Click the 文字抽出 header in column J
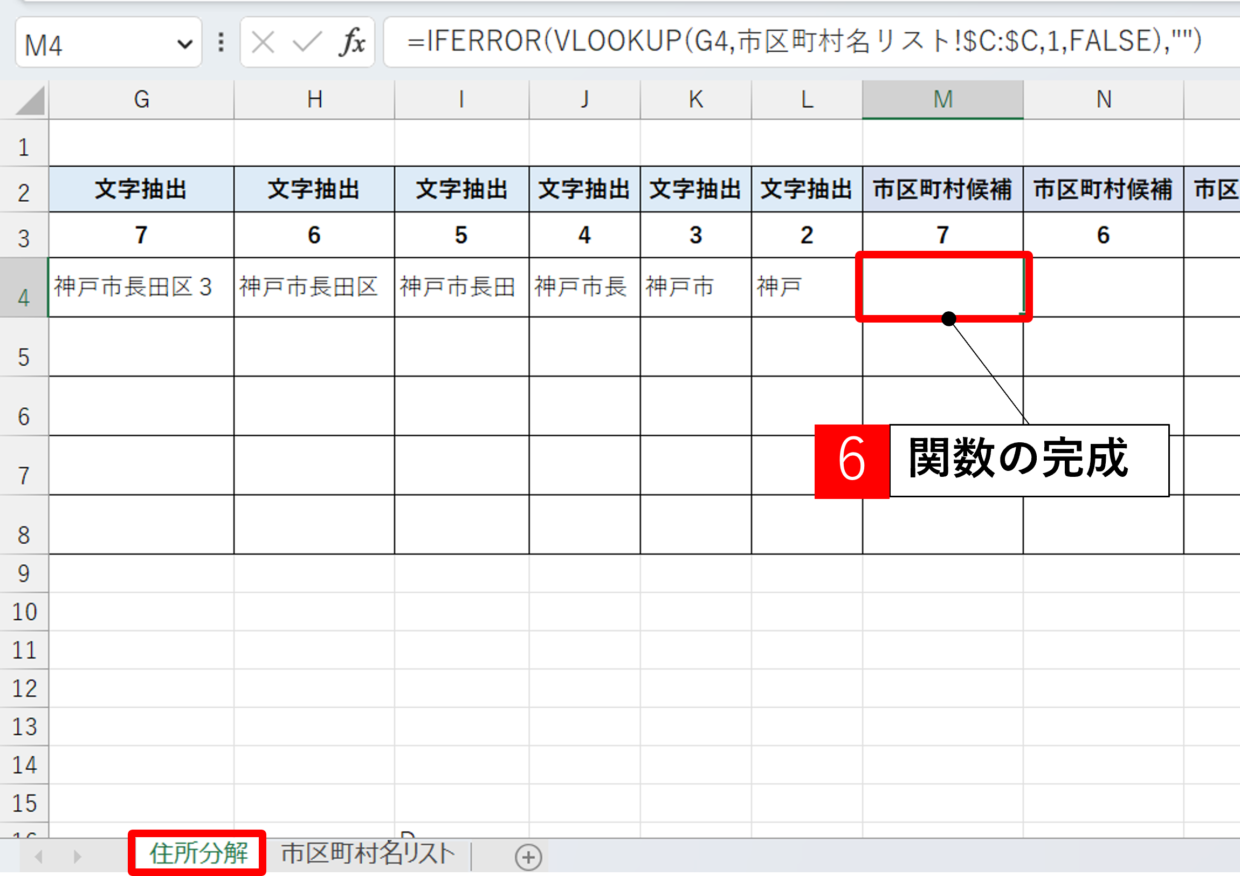 point(584,190)
